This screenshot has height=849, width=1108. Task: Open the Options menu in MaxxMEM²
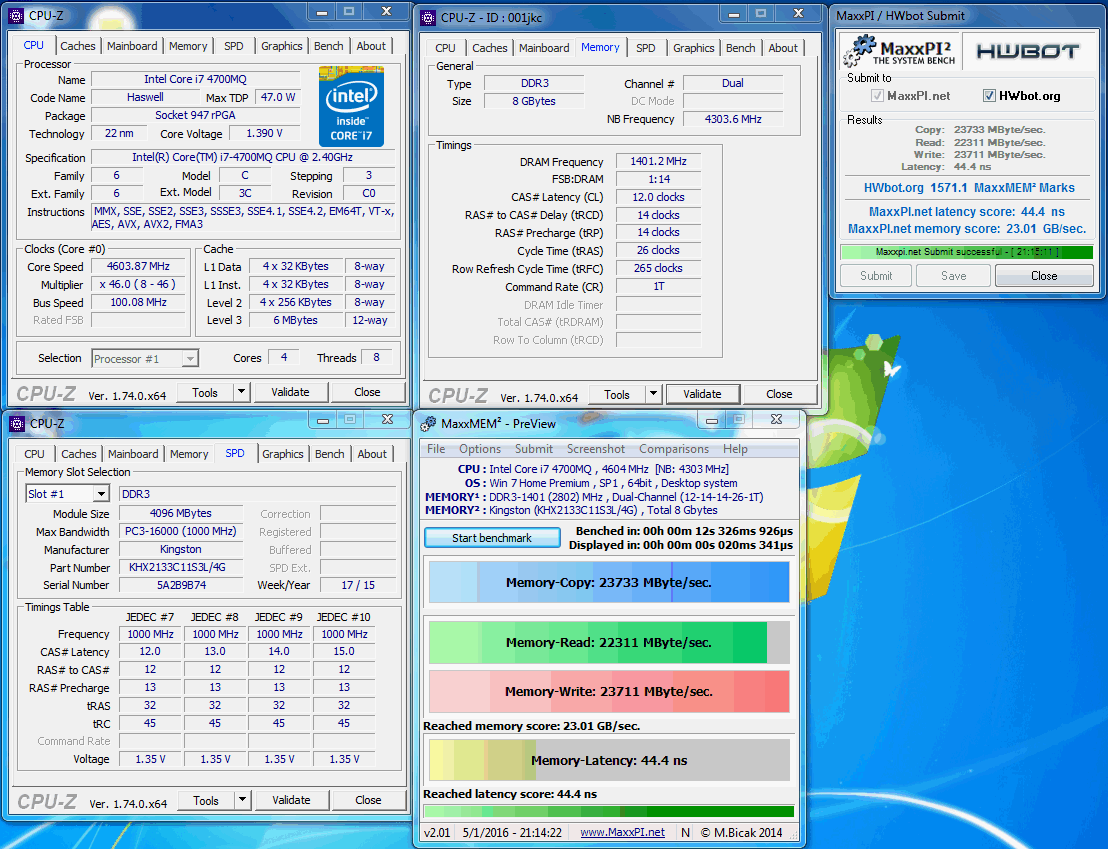pos(480,449)
